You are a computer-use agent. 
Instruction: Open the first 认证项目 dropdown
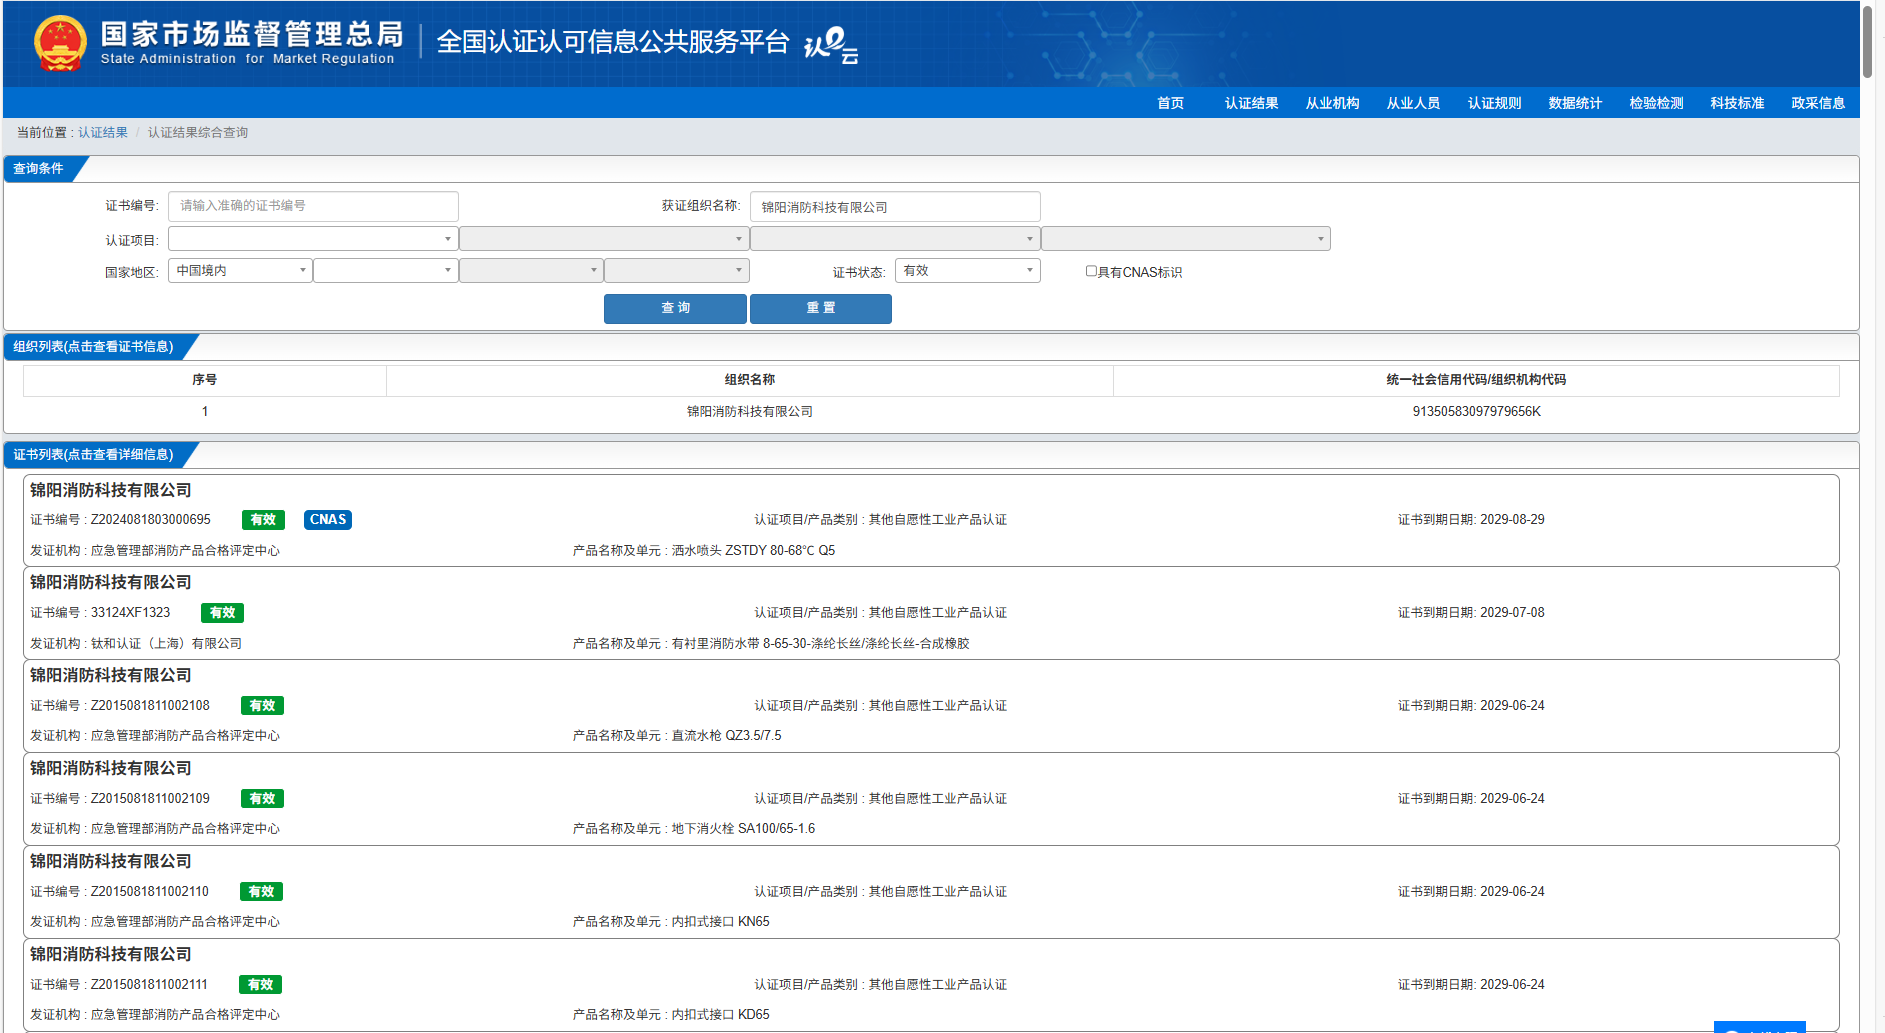point(313,239)
